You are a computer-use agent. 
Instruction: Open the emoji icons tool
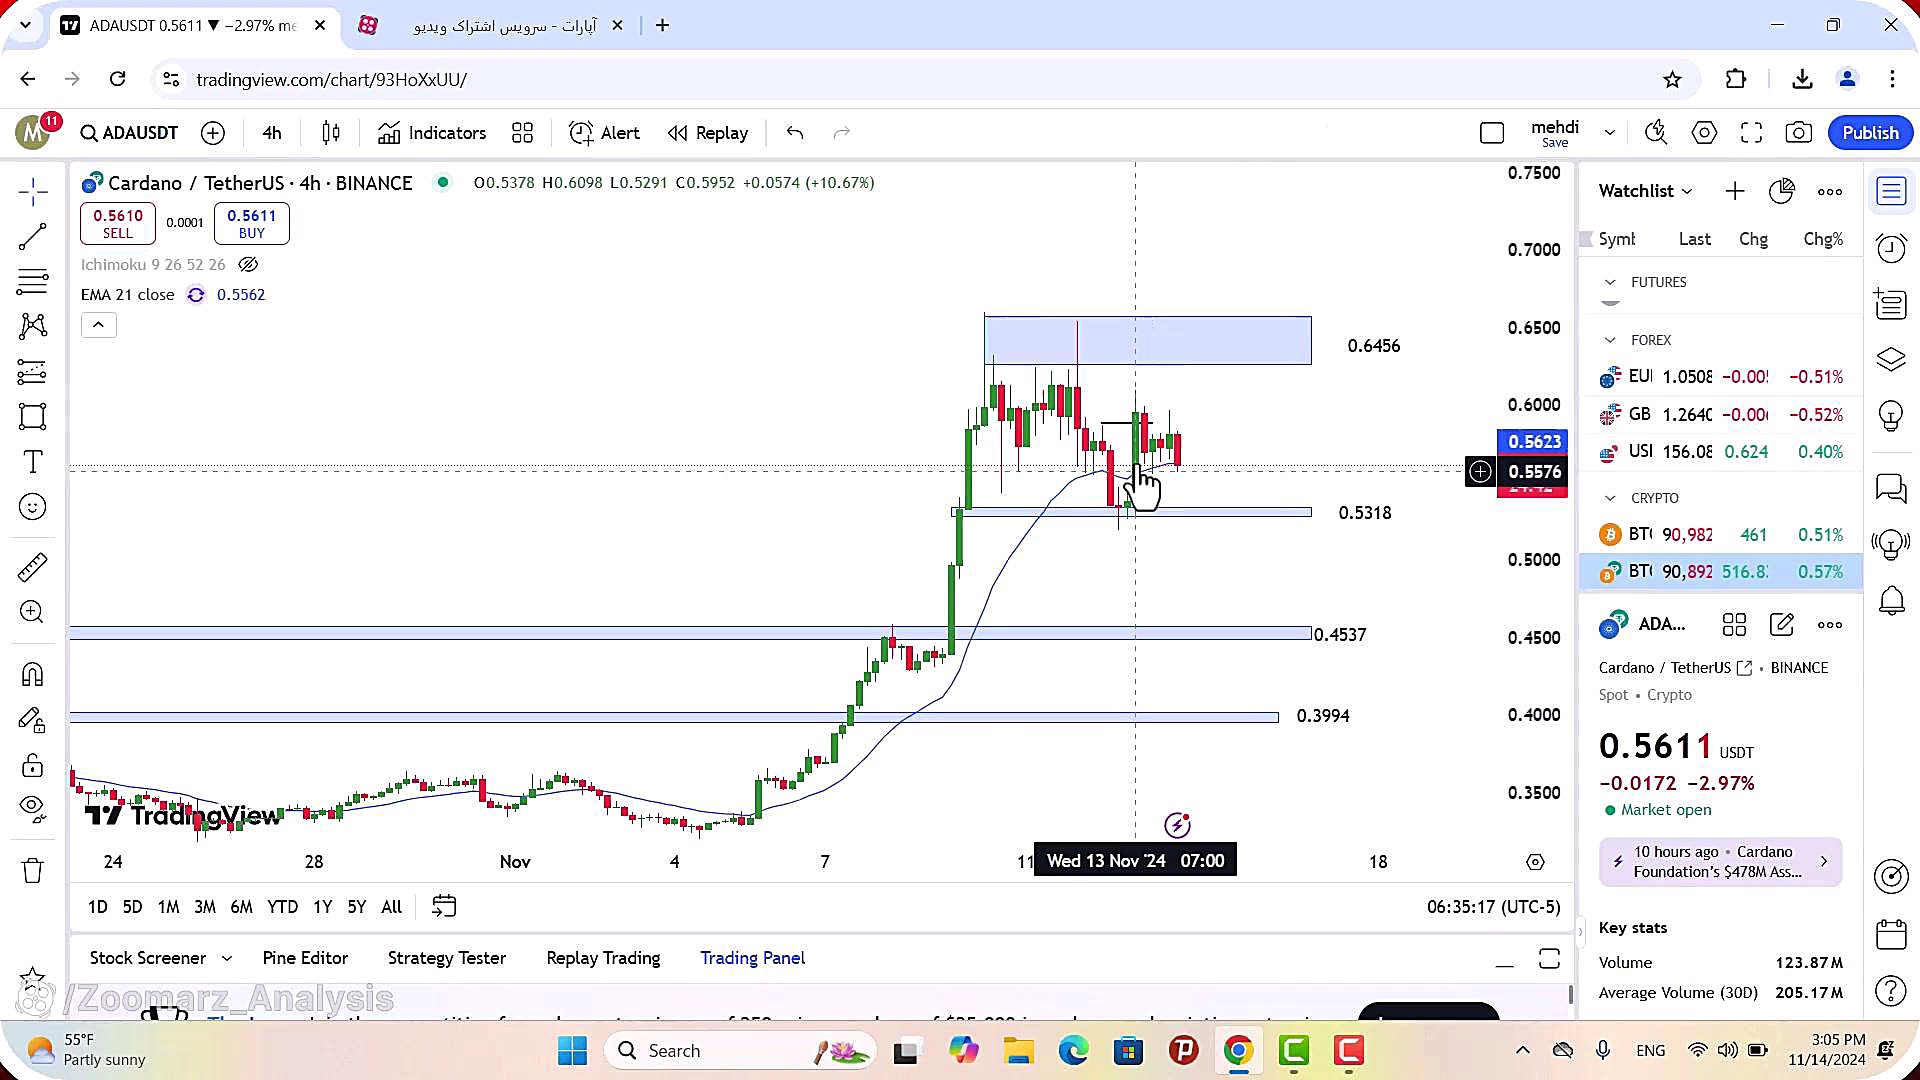click(x=33, y=507)
